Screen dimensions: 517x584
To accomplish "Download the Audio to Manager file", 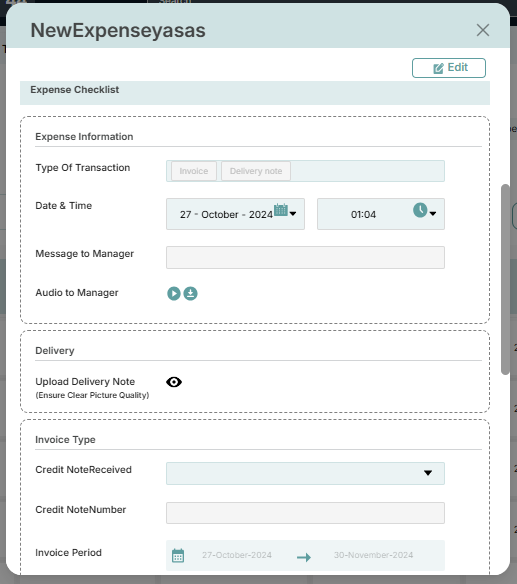I will (x=190, y=293).
